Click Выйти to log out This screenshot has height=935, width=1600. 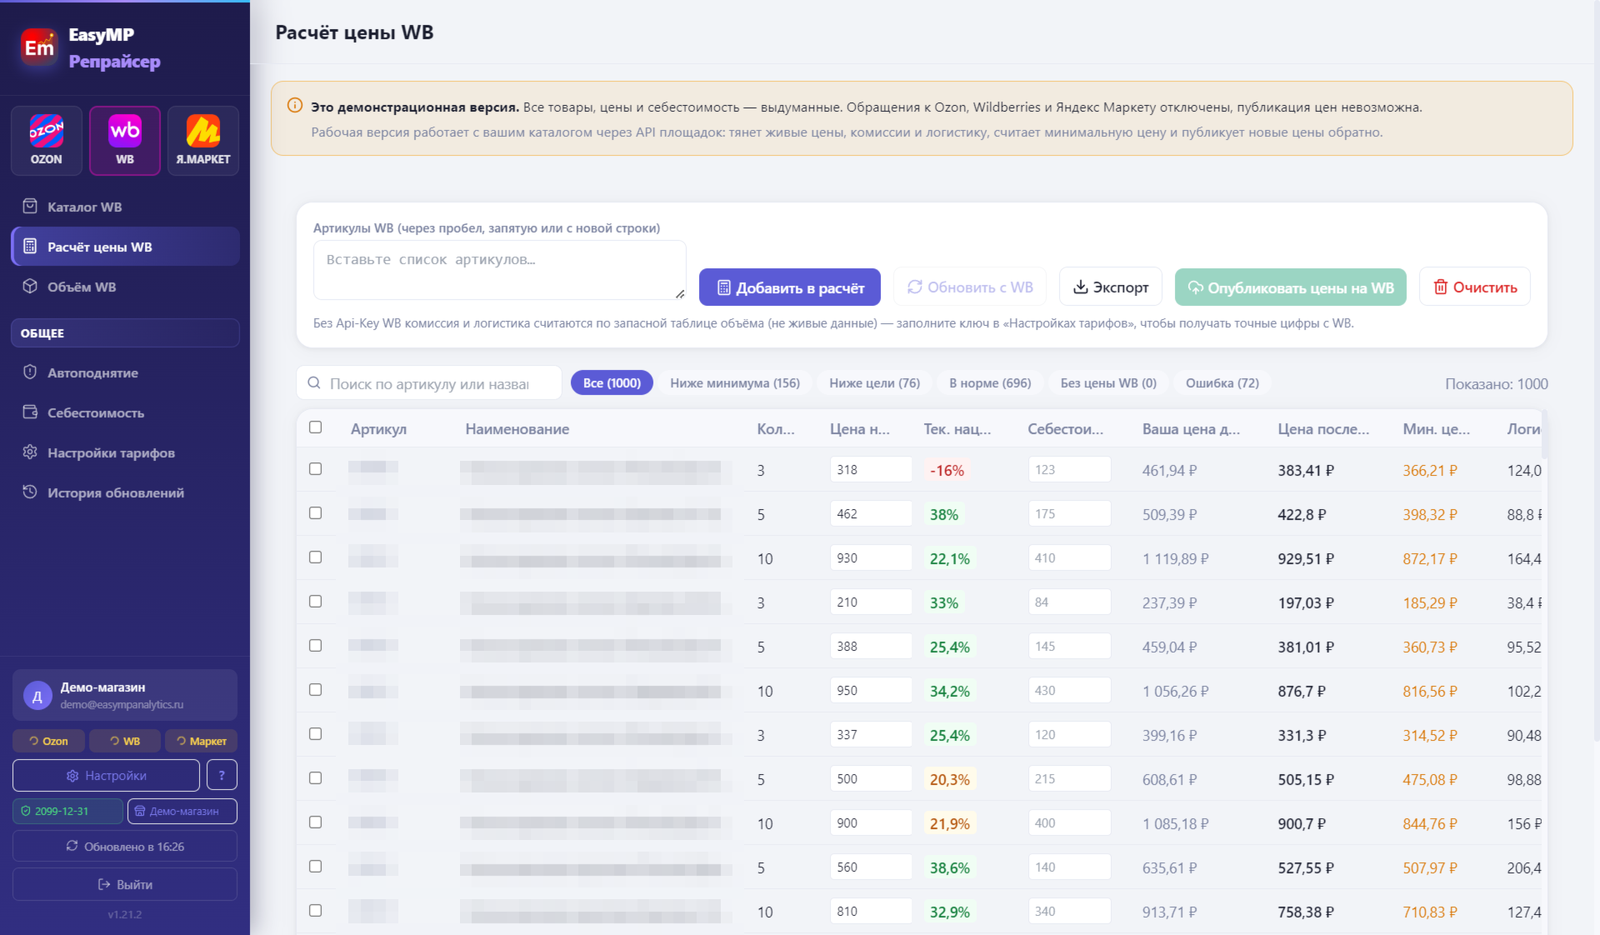pos(125,884)
